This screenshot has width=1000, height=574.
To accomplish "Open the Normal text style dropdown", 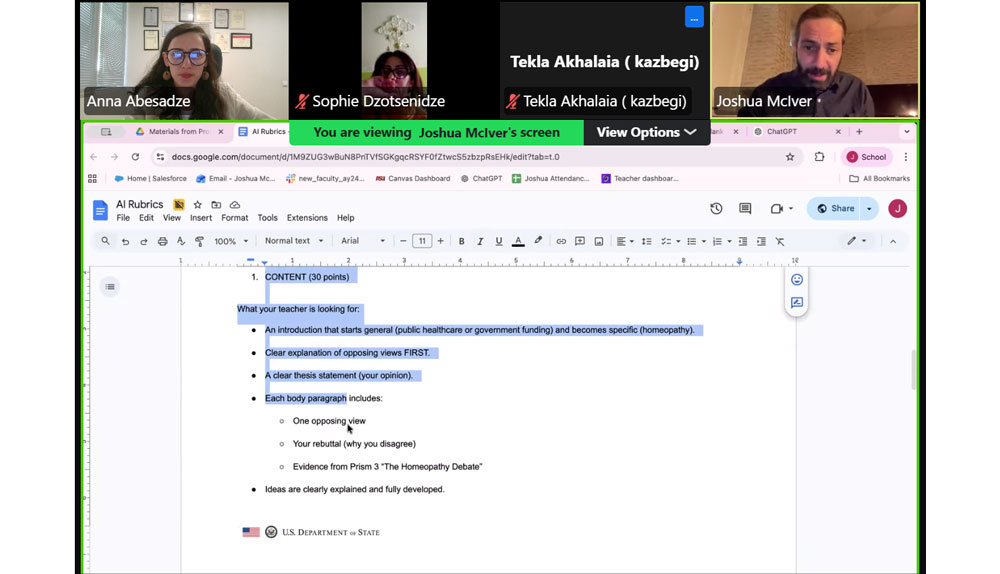I will 294,241.
